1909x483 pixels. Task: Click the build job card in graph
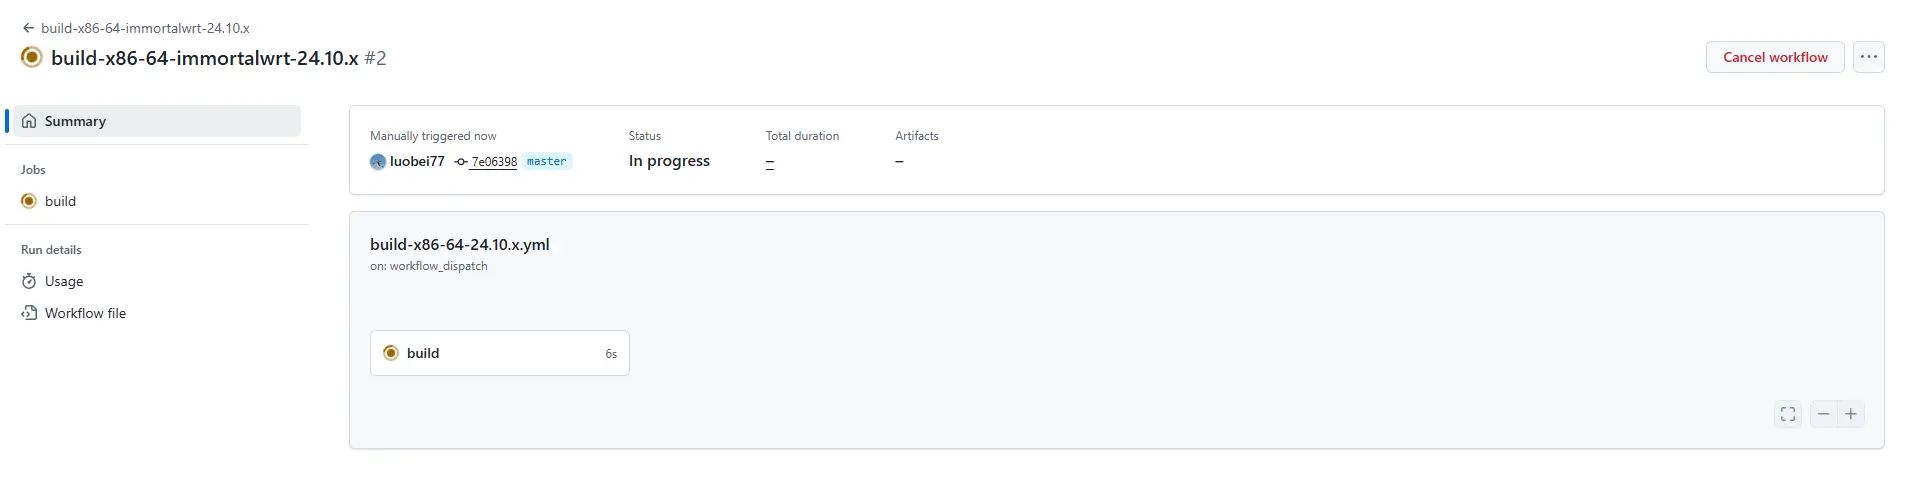499,353
